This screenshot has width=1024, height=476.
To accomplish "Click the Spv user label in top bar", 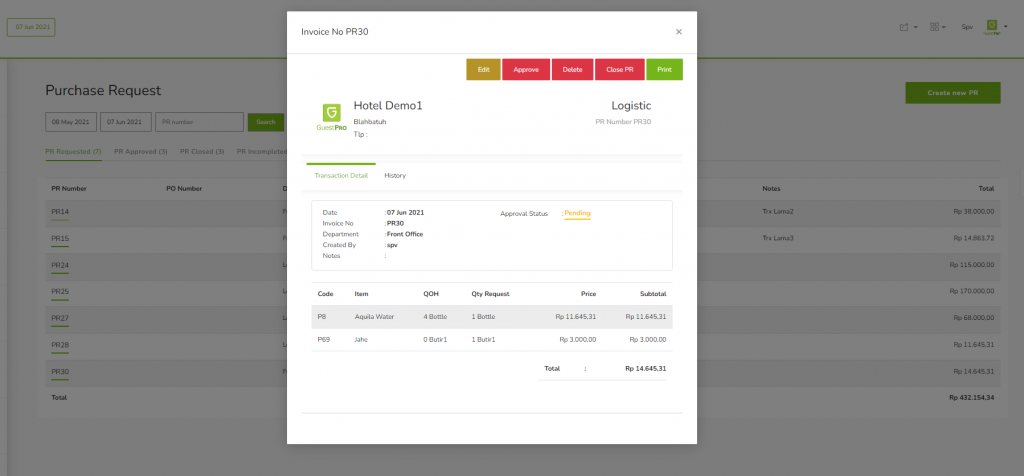I will click(967, 27).
